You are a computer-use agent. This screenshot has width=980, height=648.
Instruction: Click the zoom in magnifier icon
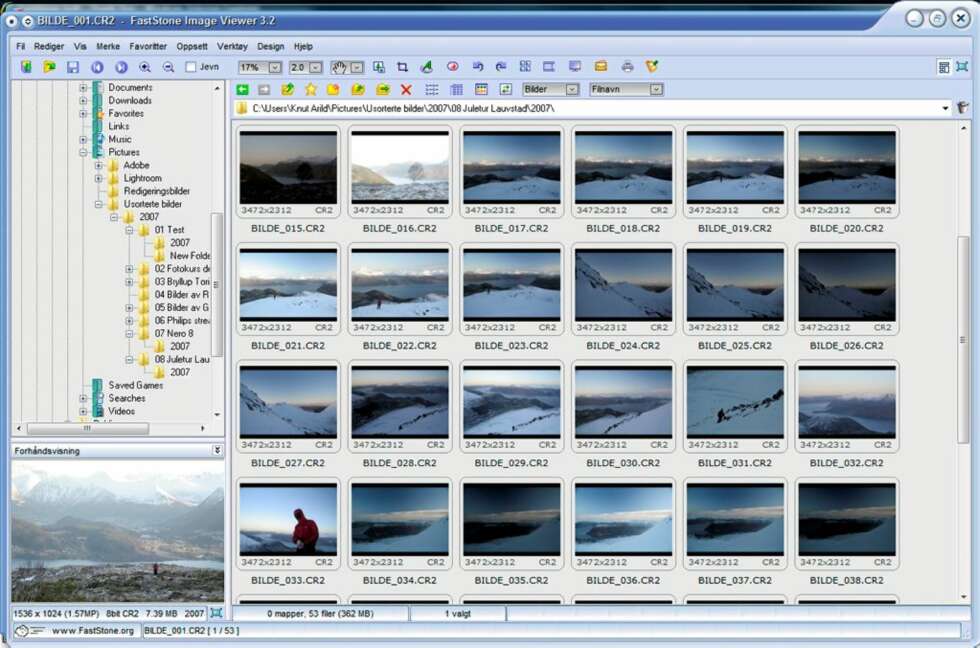(145, 67)
